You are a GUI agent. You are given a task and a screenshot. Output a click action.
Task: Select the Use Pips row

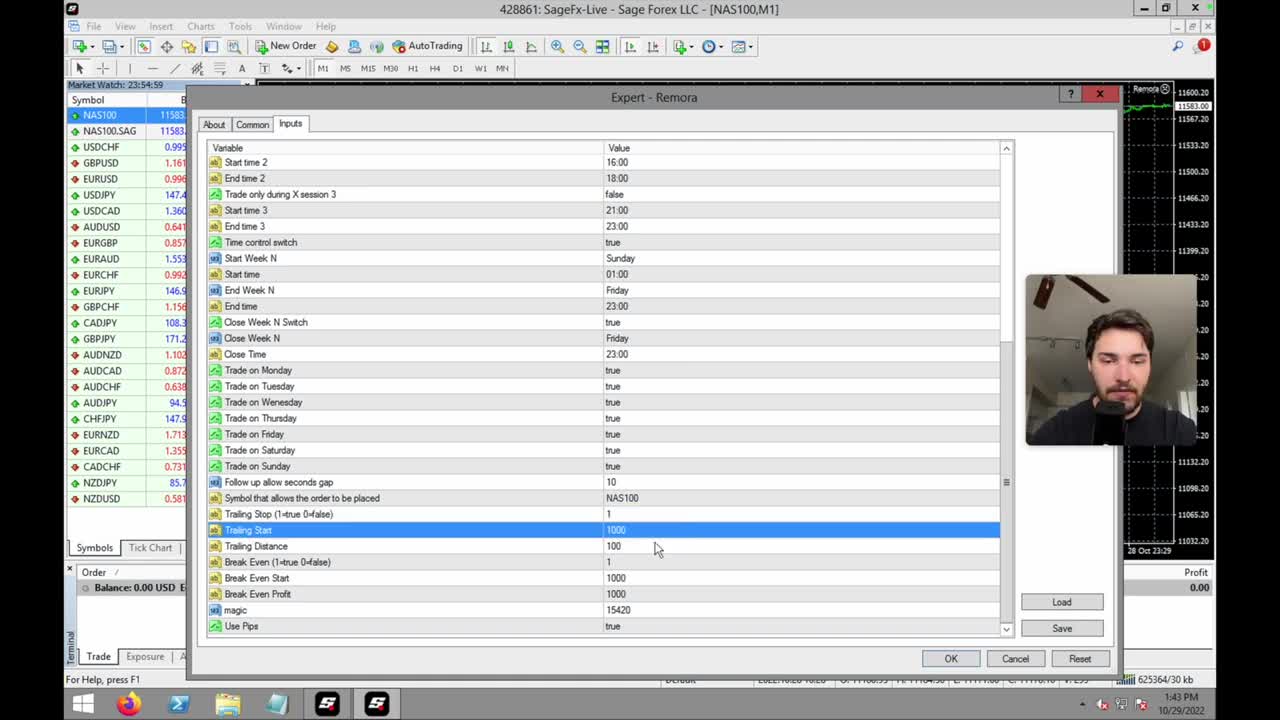pos(603,626)
